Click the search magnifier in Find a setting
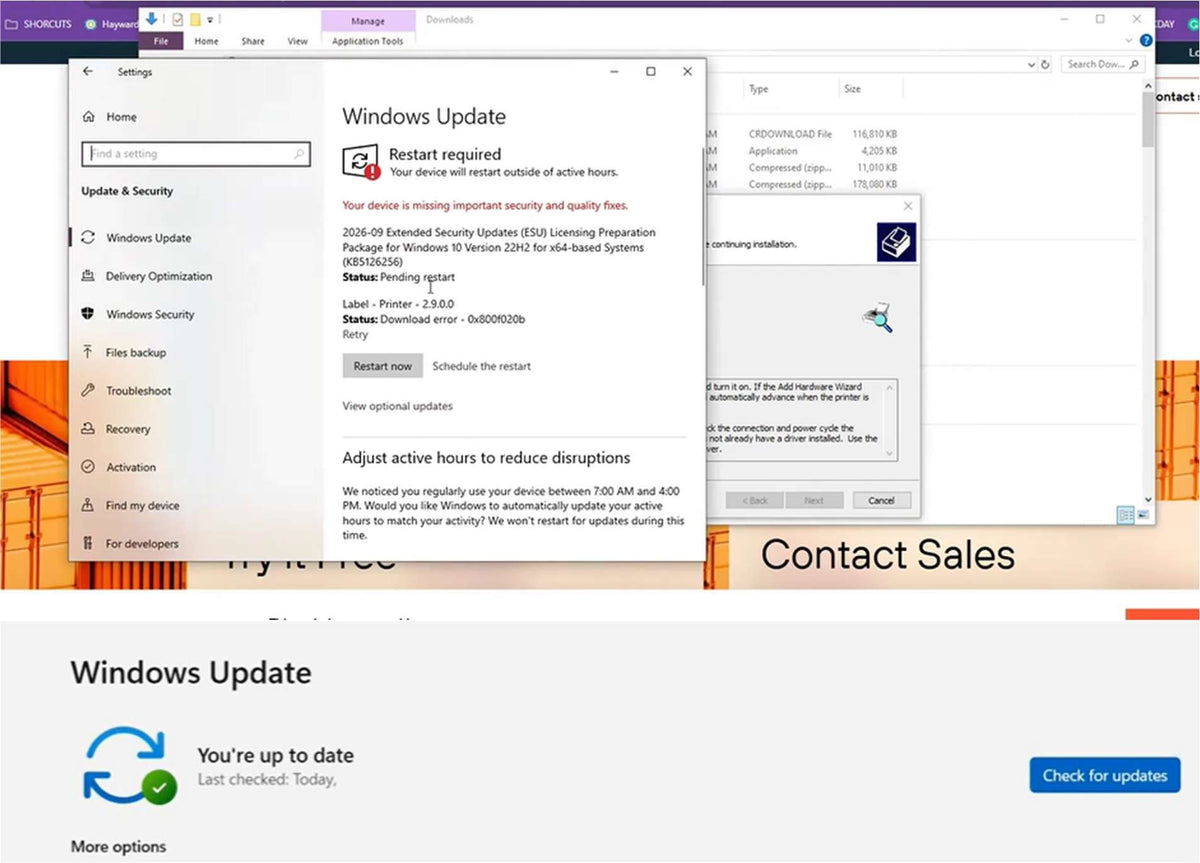 click(x=298, y=154)
